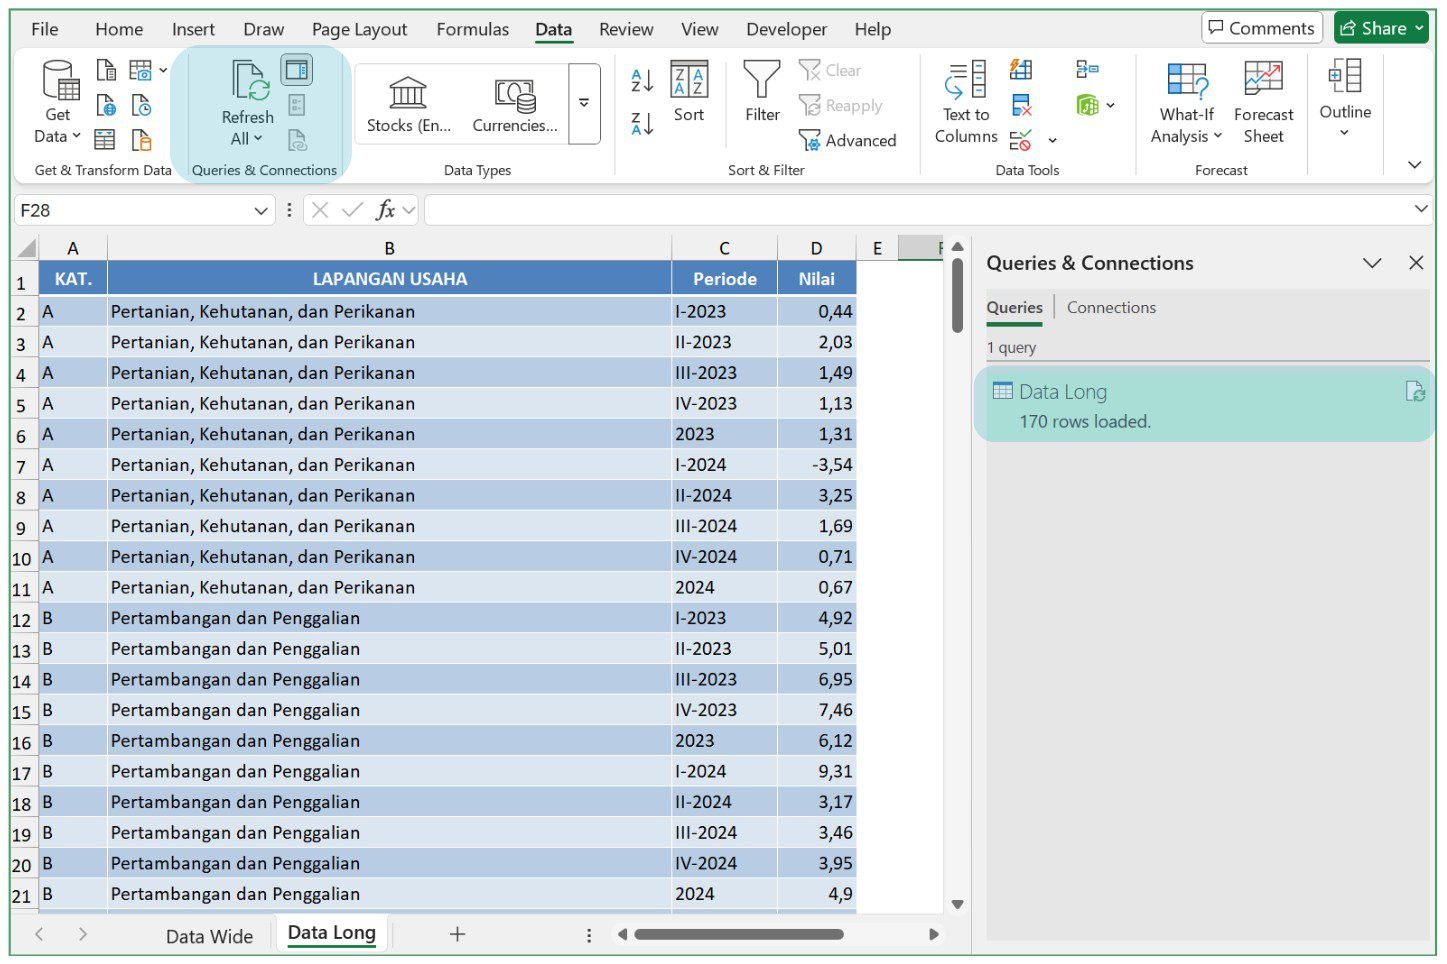Open Recent Sources
This screenshot has height=964, width=1447.
point(143,103)
